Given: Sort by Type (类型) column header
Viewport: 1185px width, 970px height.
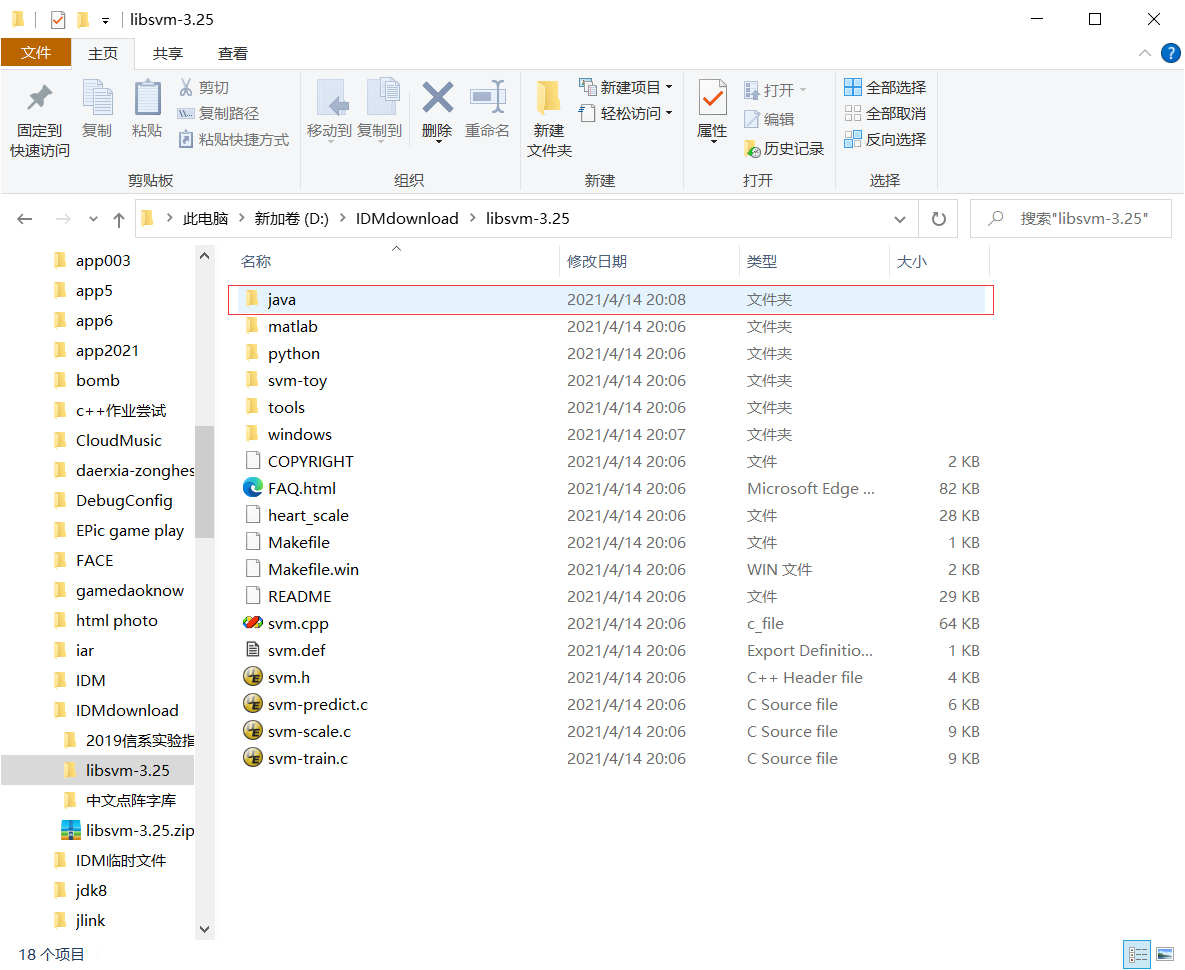Looking at the screenshot, I should pyautogui.click(x=814, y=261).
